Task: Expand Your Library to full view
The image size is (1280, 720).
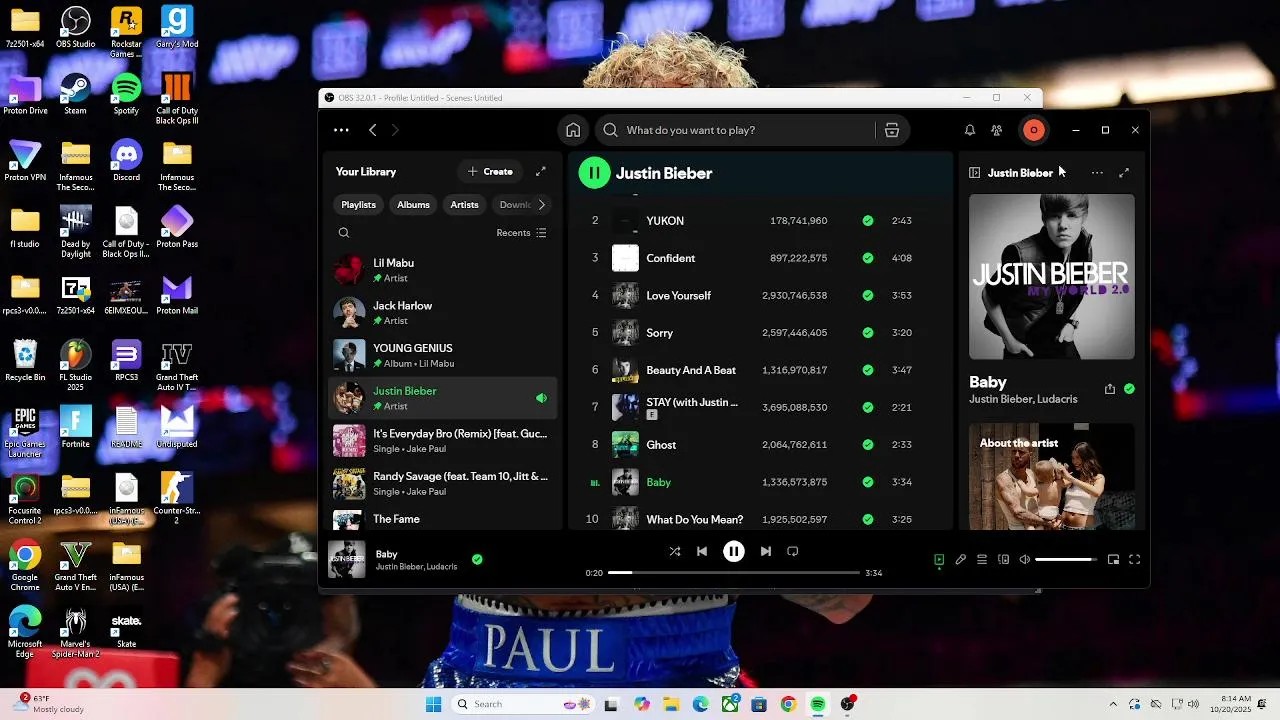Action: click(x=541, y=172)
